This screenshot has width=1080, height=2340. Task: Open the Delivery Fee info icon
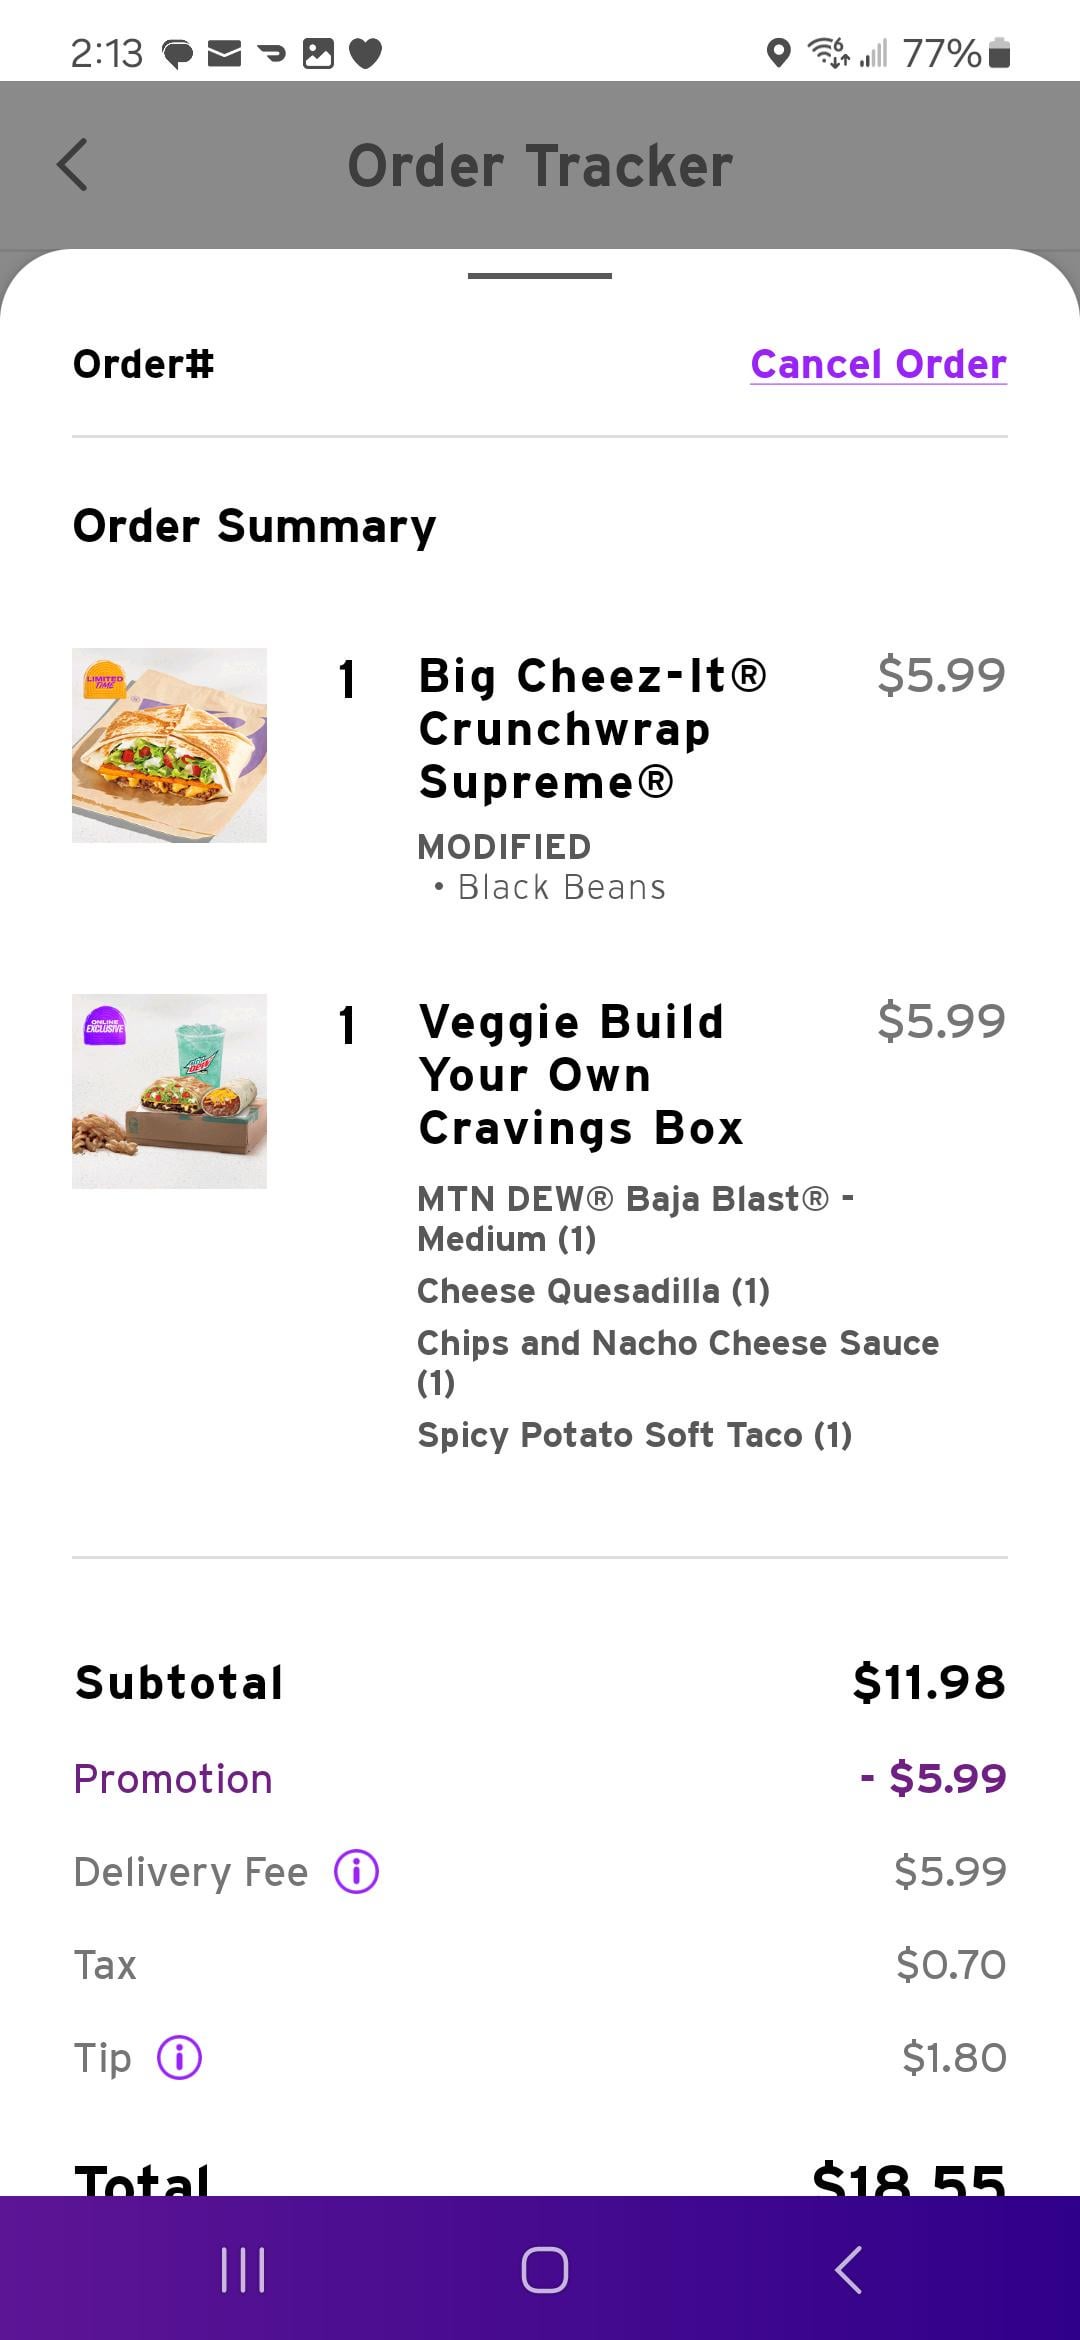click(x=356, y=1871)
